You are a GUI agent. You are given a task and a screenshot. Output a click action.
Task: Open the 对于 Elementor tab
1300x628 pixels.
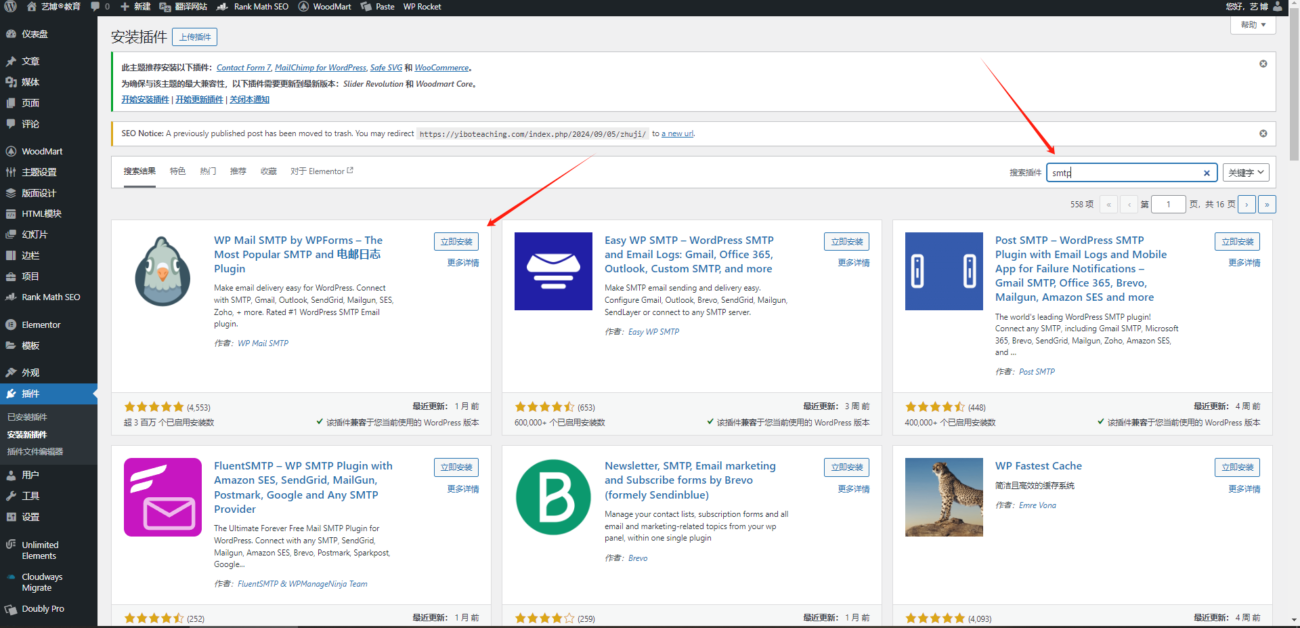pos(322,171)
